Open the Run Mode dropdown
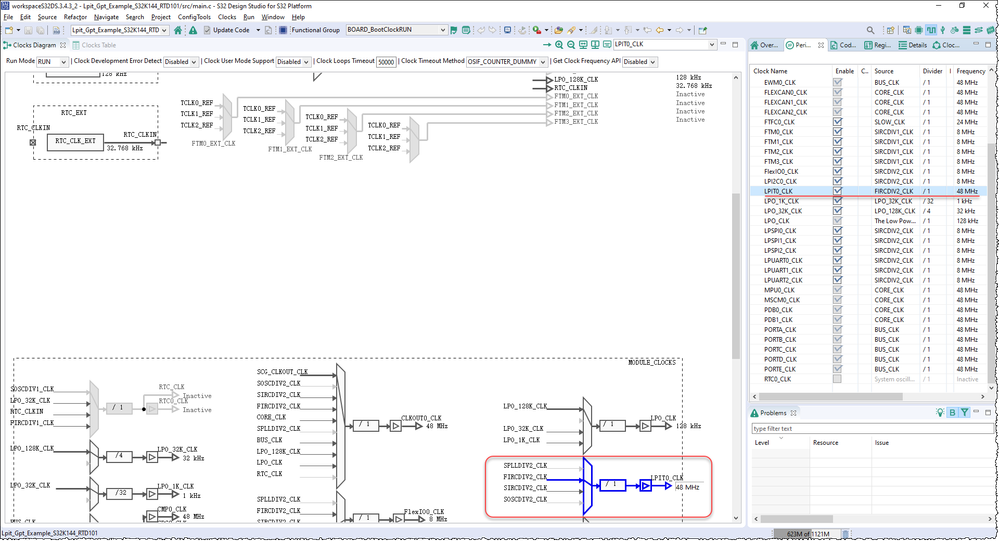This screenshot has width=999, height=541. point(53,62)
